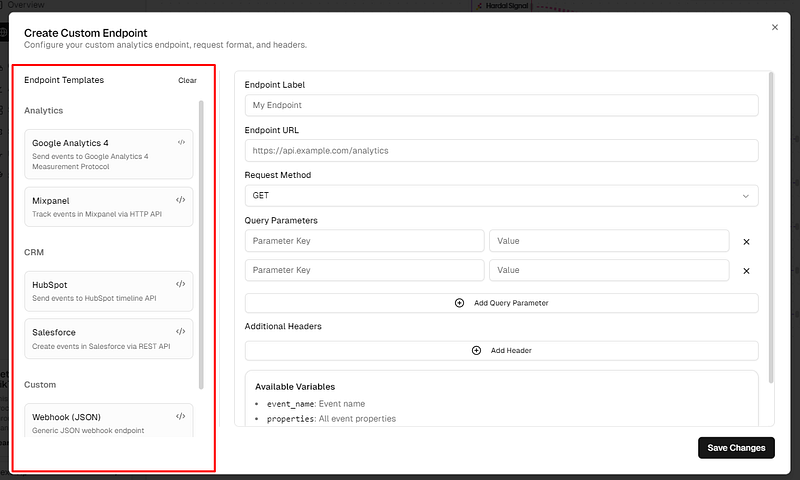This screenshot has height=480, width=800.
Task: Choose the Mixpanel endpoint template
Action: point(109,207)
